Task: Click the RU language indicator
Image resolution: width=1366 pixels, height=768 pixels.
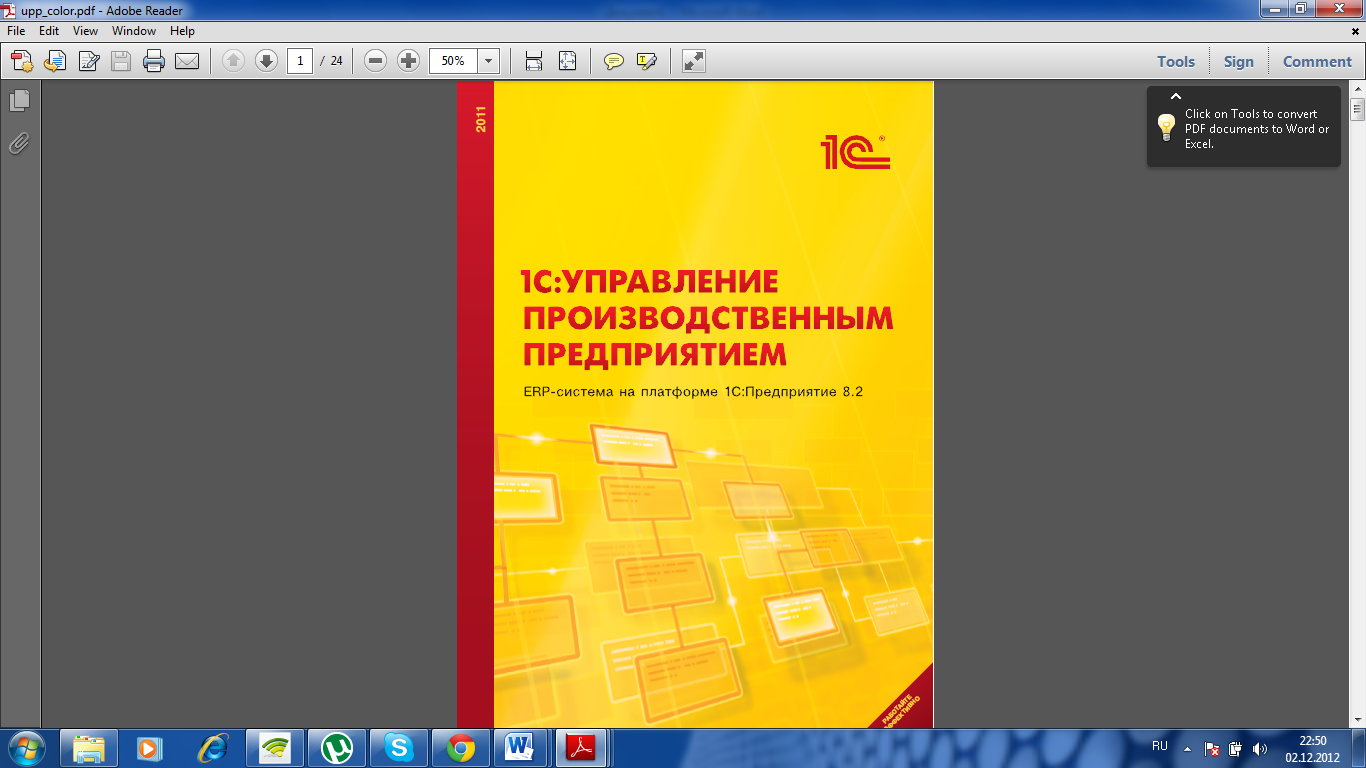Action: tap(1160, 746)
